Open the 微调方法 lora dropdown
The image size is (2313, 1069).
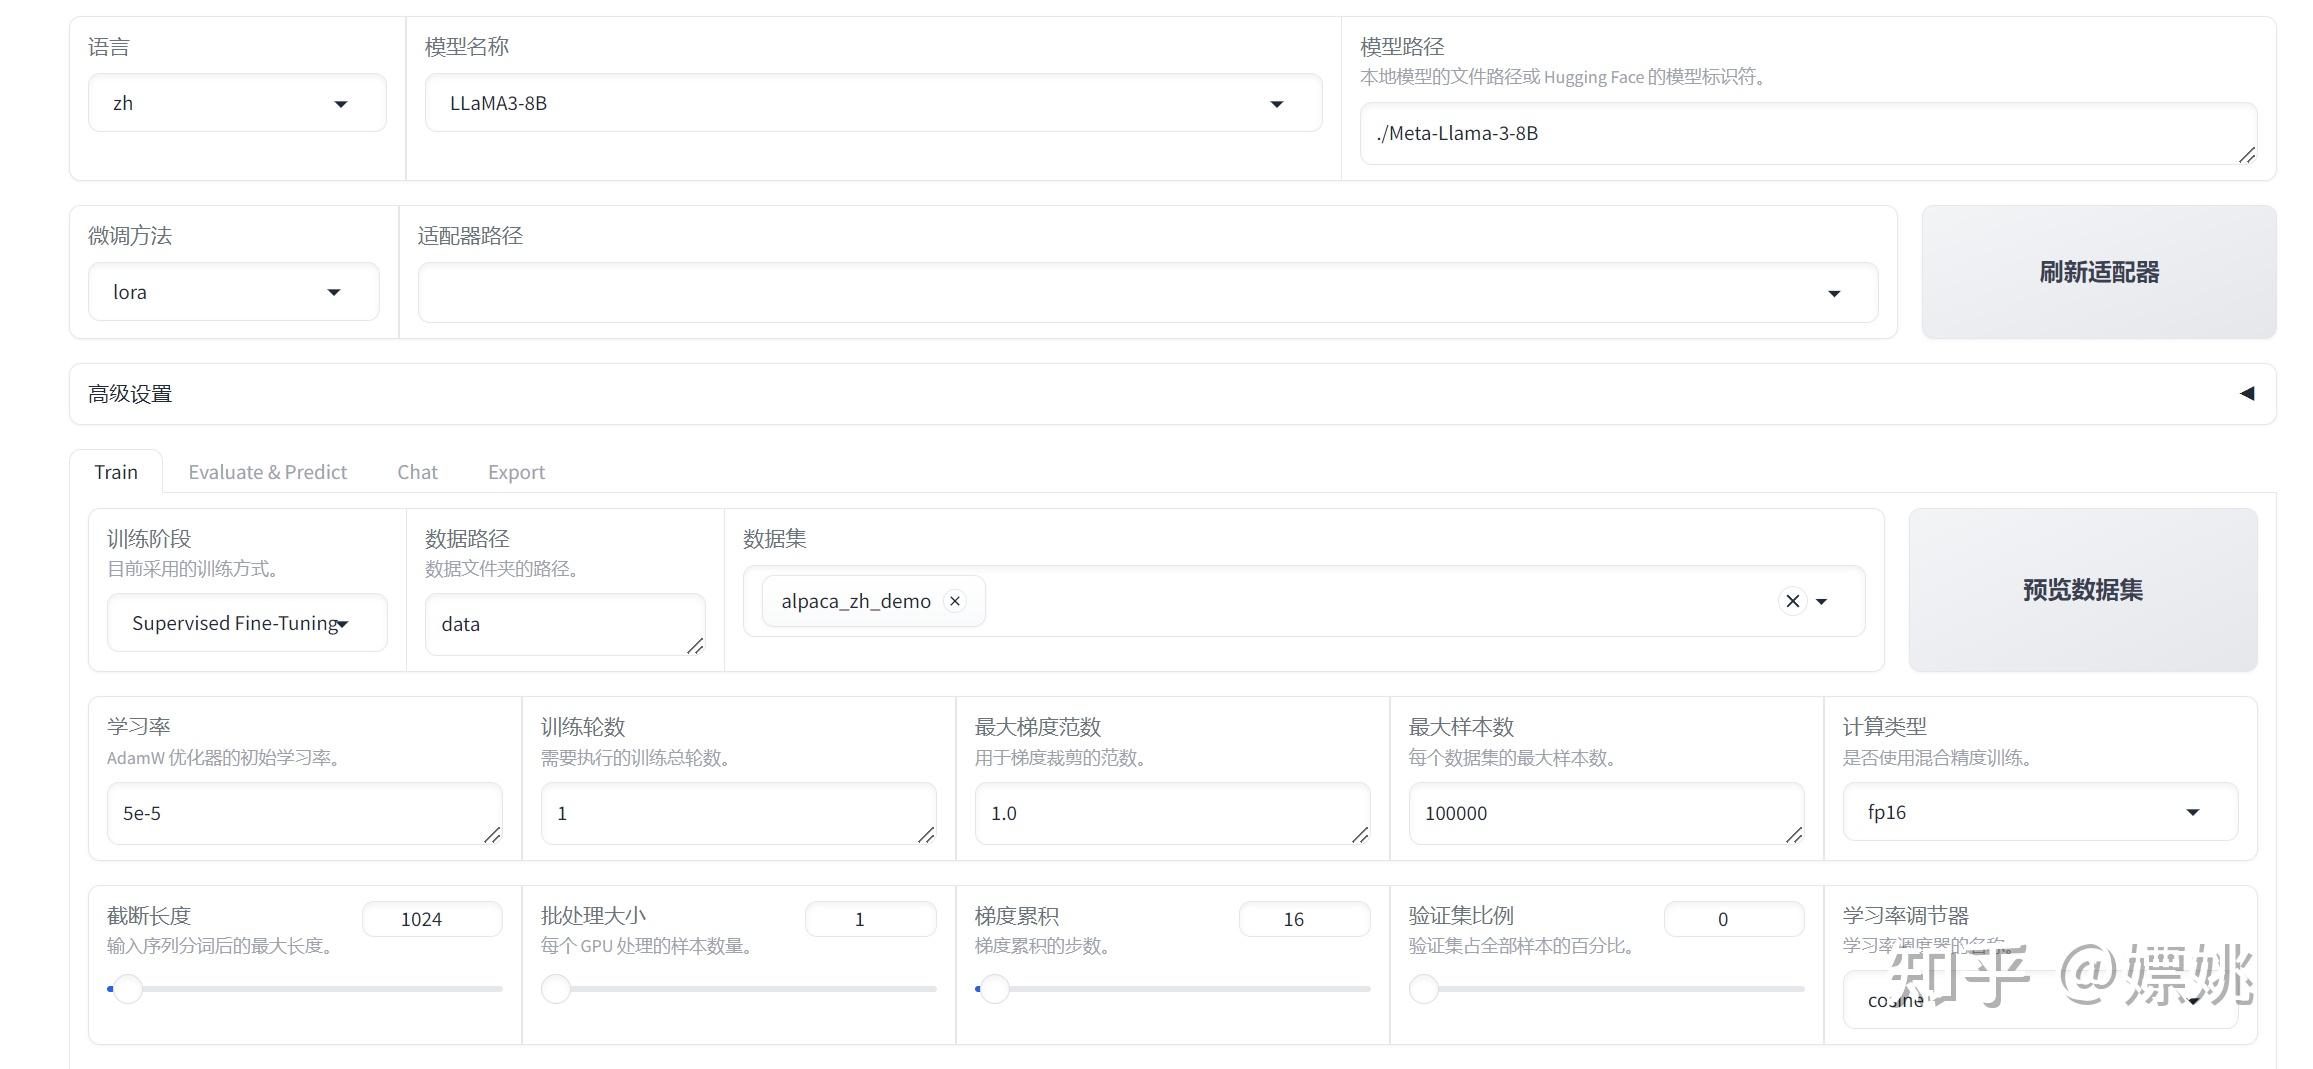334,291
